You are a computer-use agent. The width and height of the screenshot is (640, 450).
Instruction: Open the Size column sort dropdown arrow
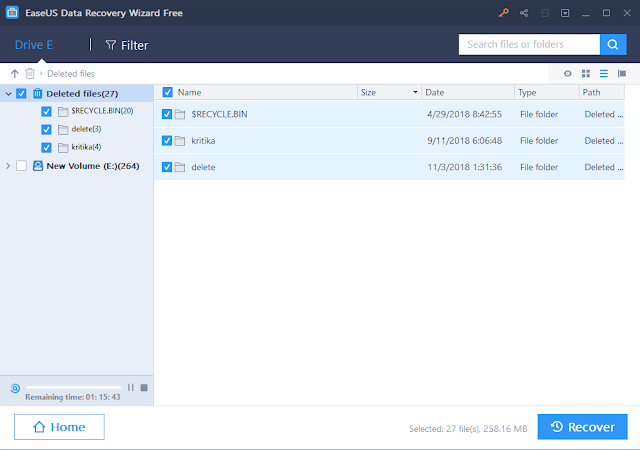pyautogui.click(x=415, y=92)
